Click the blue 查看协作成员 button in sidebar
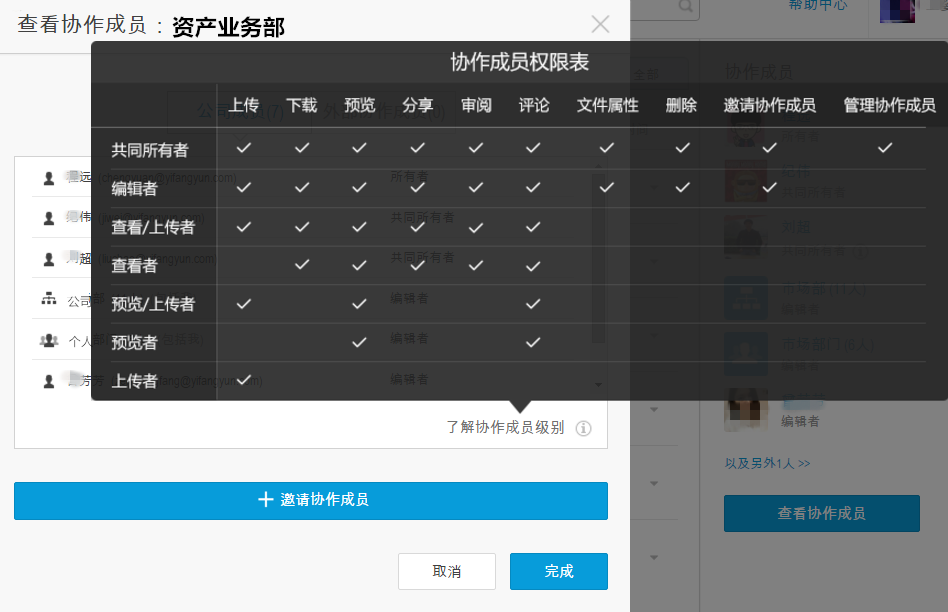 [821, 513]
